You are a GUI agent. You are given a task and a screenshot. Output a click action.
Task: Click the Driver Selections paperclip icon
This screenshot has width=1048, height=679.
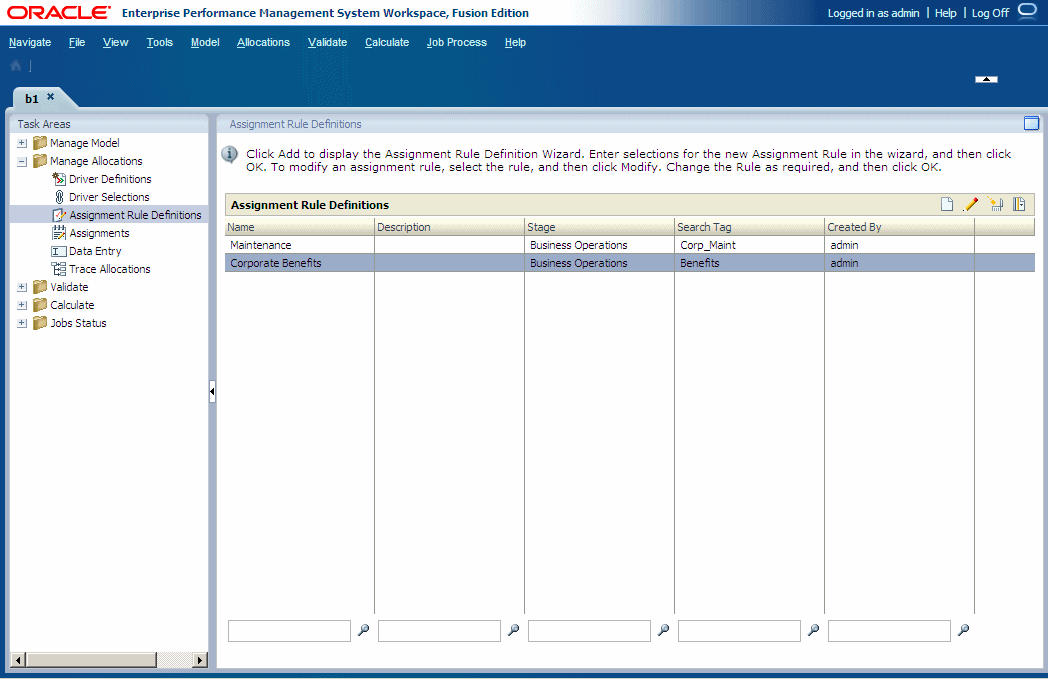[x=60, y=197]
